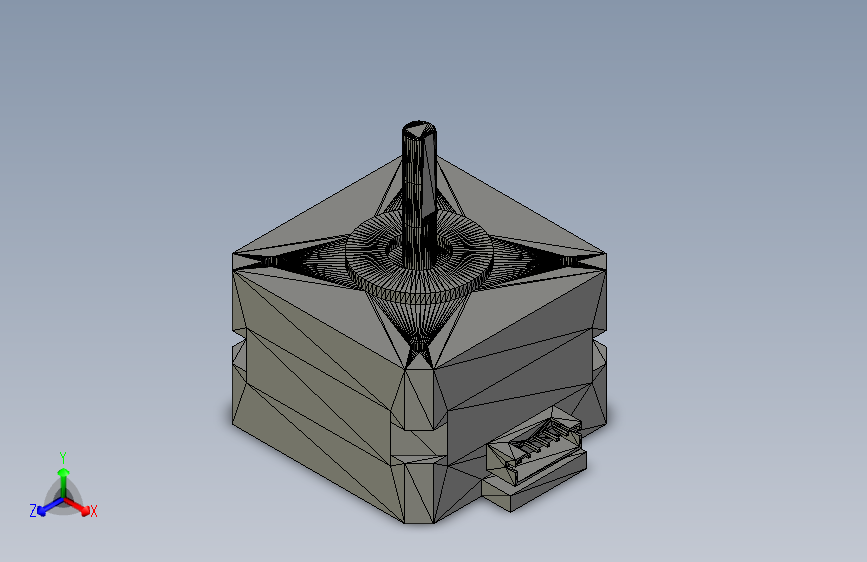Click the green Y axis of the orientation triad
Screen dimensions: 867x562
click(64, 482)
